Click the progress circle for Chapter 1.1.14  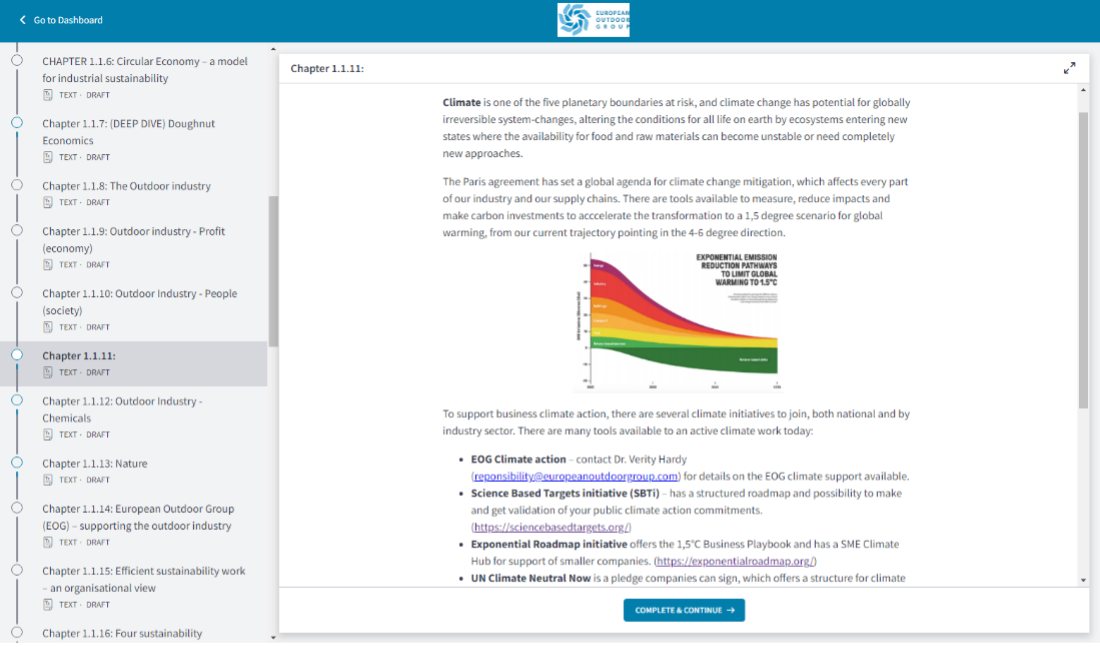pyautogui.click(x=17, y=507)
